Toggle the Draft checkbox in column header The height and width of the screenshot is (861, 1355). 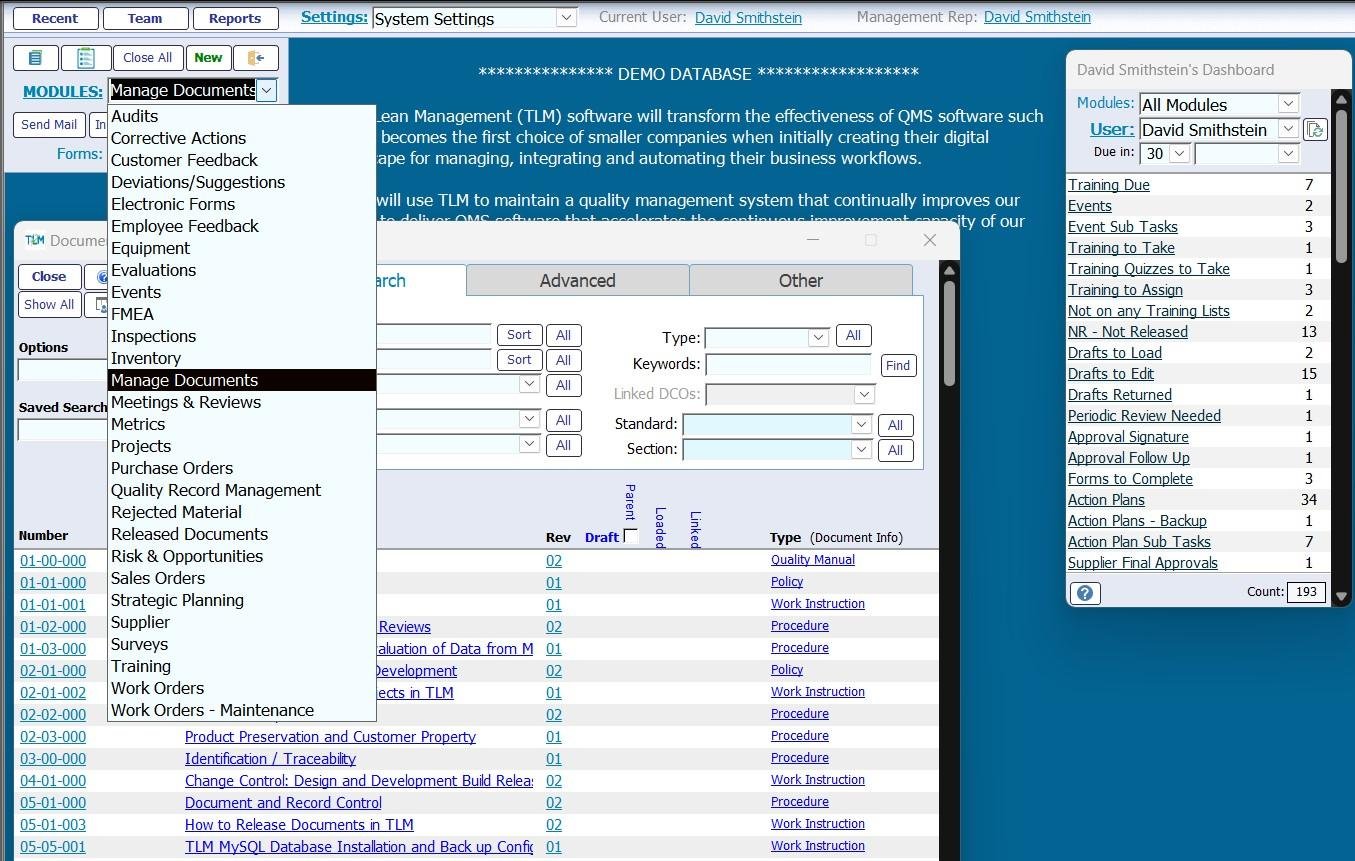[x=630, y=537]
